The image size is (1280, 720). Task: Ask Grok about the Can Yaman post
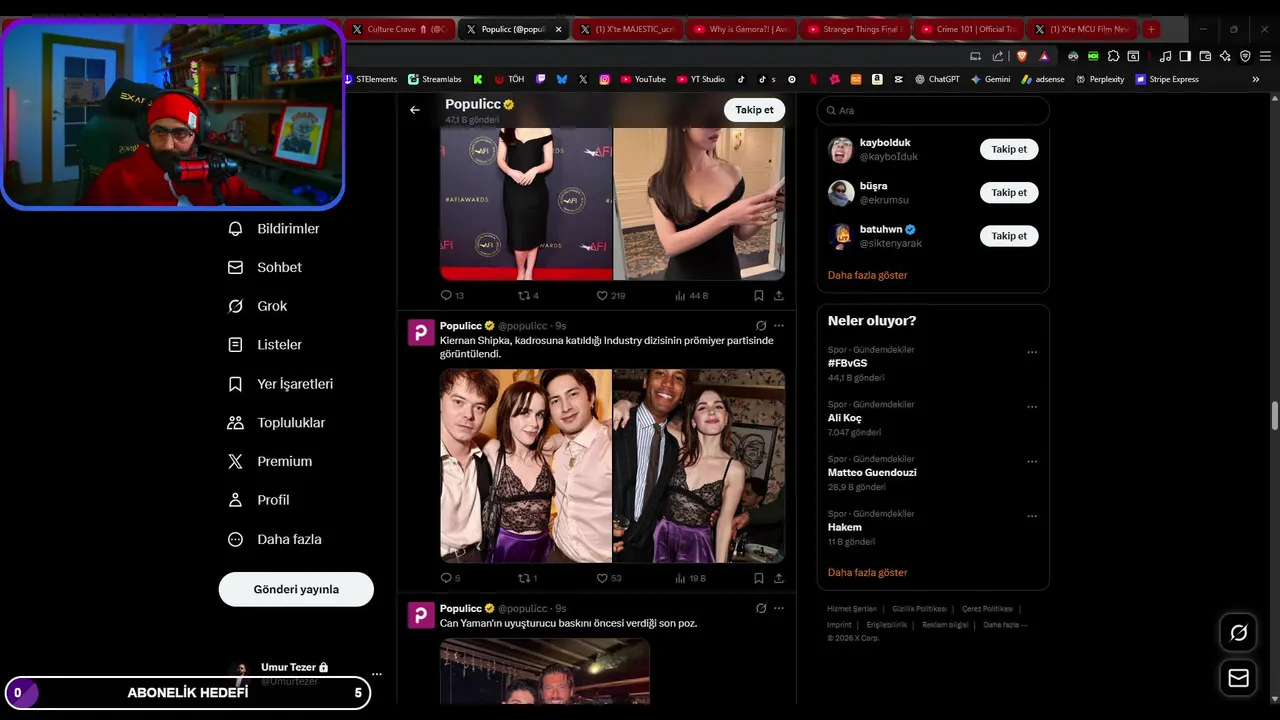click(761, 608)
